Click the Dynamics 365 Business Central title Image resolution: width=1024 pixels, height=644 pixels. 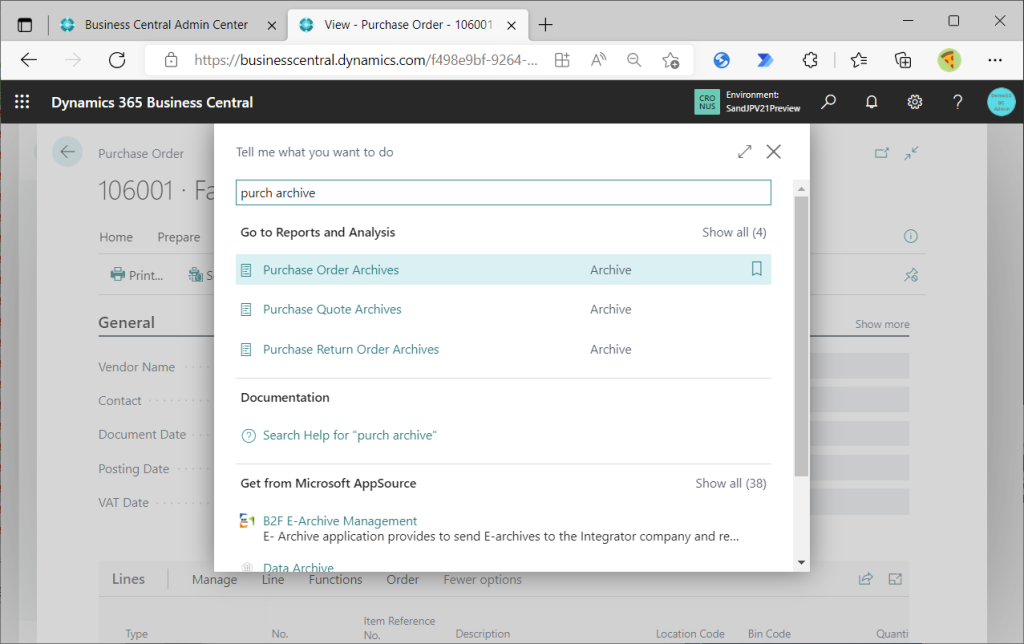click(152, 103)
